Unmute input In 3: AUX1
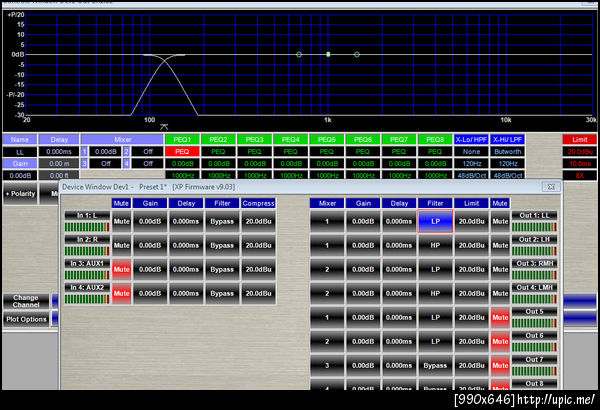Viewport: 600px width, 410px height. pos(121,270)
